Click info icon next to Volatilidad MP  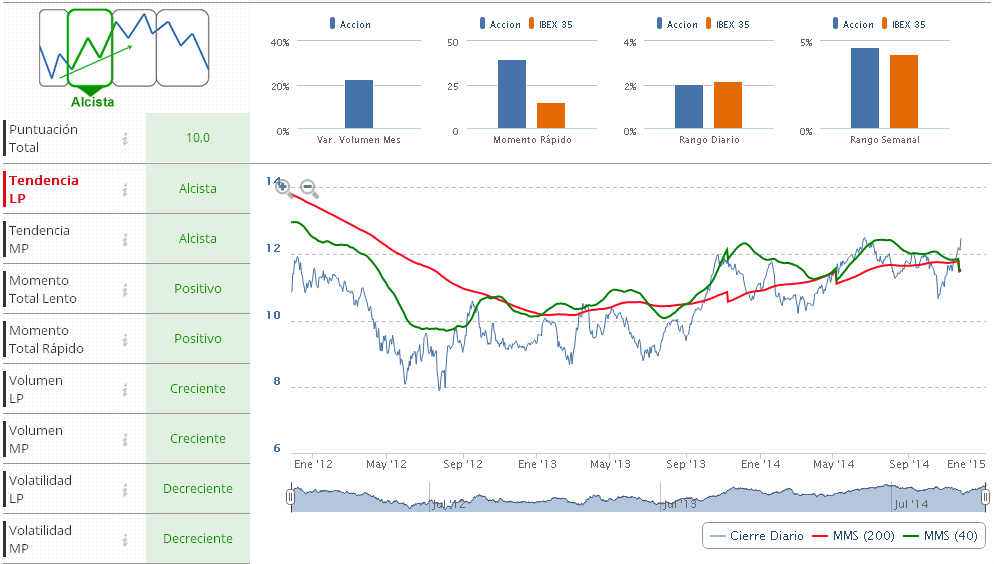pyautogui.click(x=125, y=539)
